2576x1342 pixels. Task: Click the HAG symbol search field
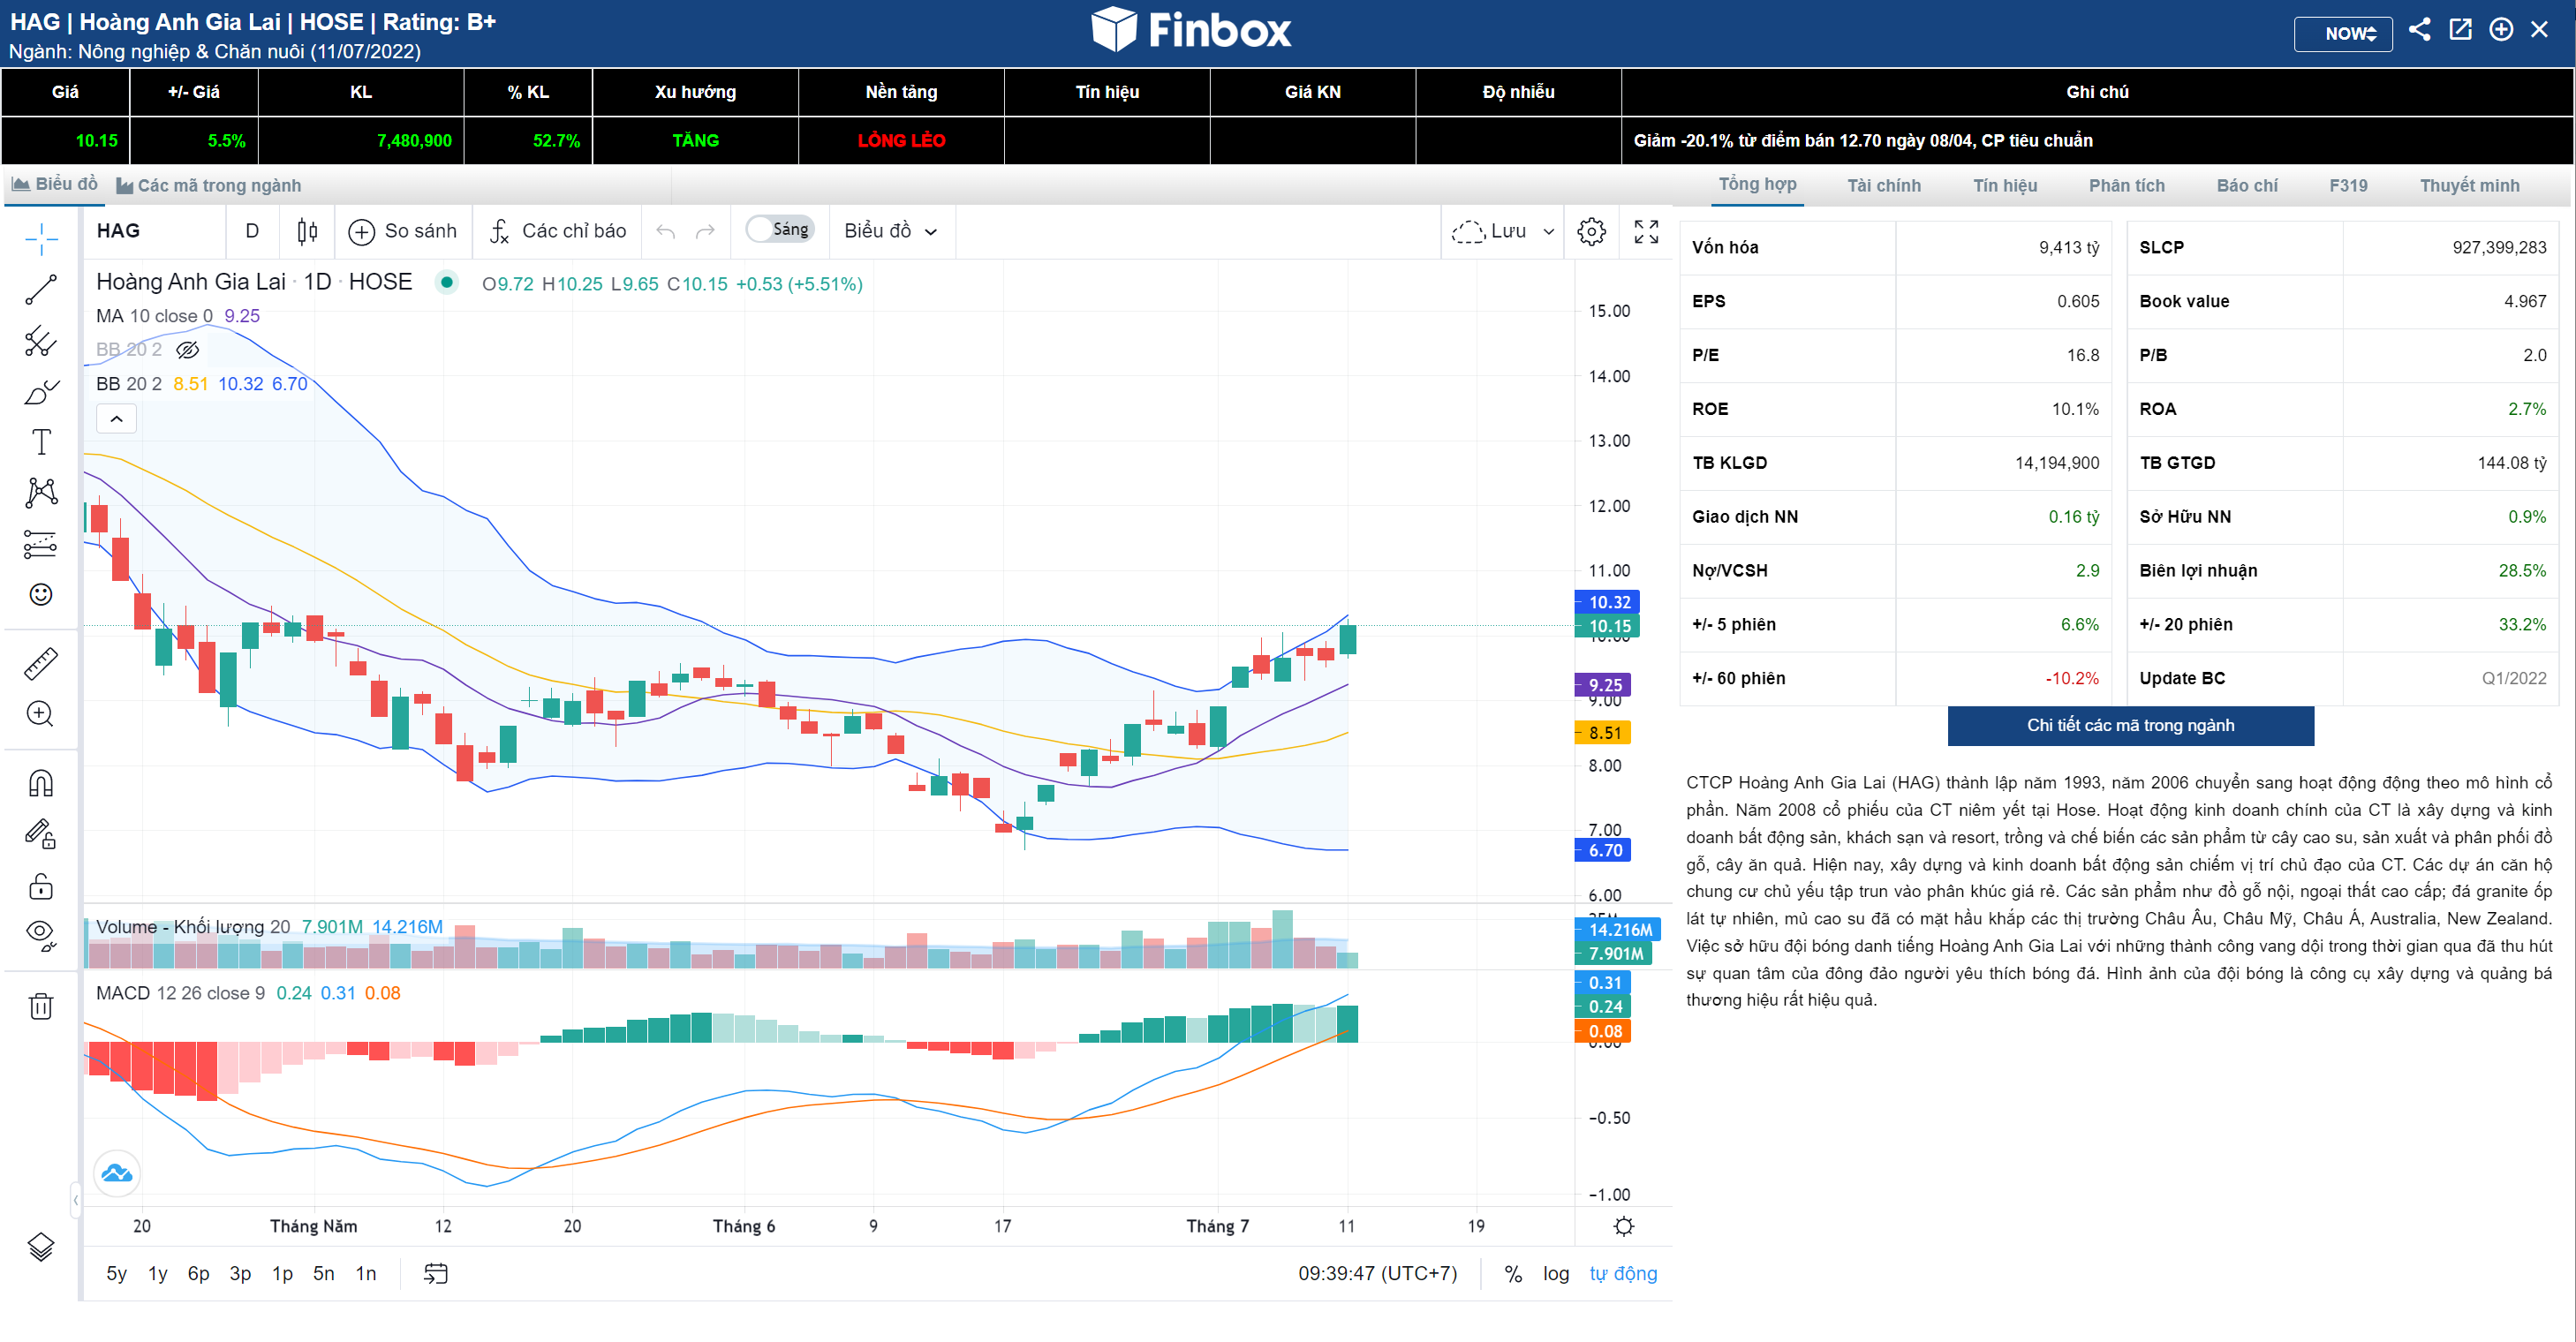tap(155, 231)
